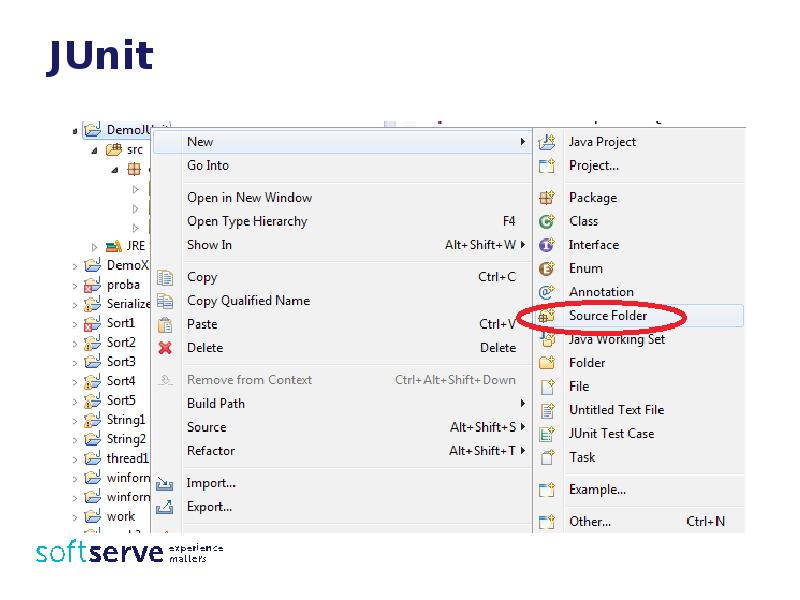Viewport: 800px width, 600px height.
Task: Click the F4 shortcut label
Action: point(509,221)
